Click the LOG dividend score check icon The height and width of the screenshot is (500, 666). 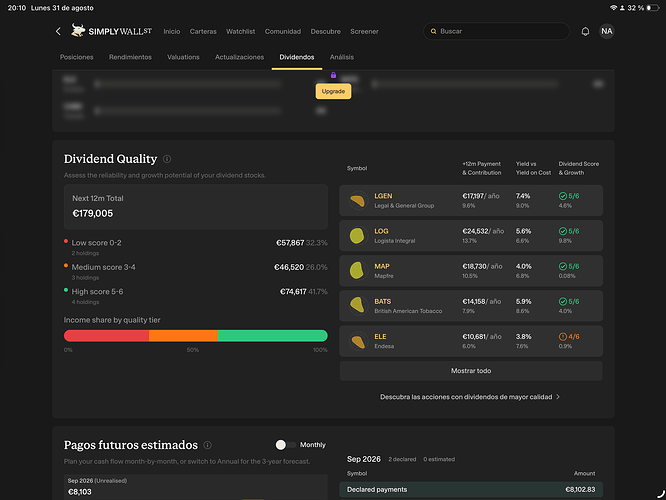(x=563, y=231)
